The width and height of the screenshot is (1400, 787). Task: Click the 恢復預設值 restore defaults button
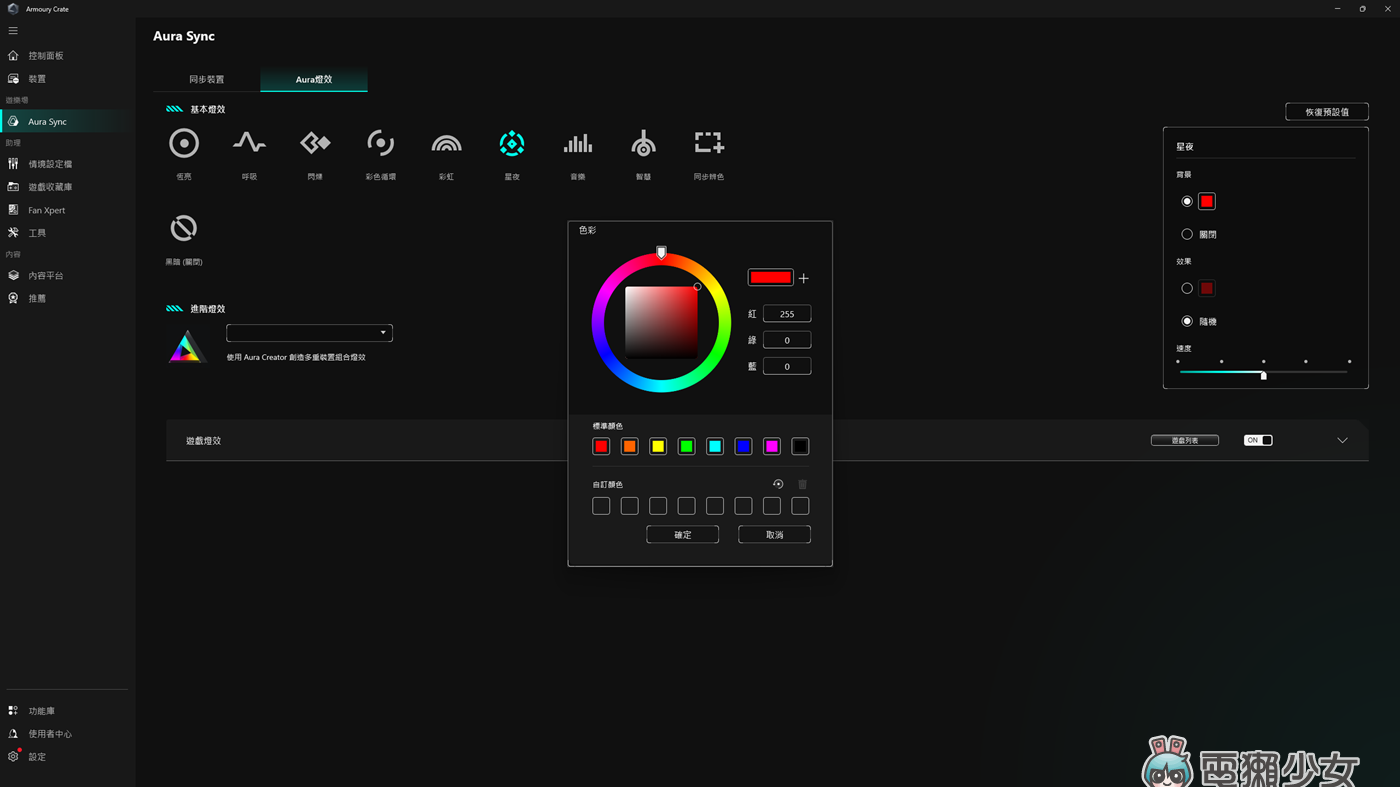tap(1327, 112)
